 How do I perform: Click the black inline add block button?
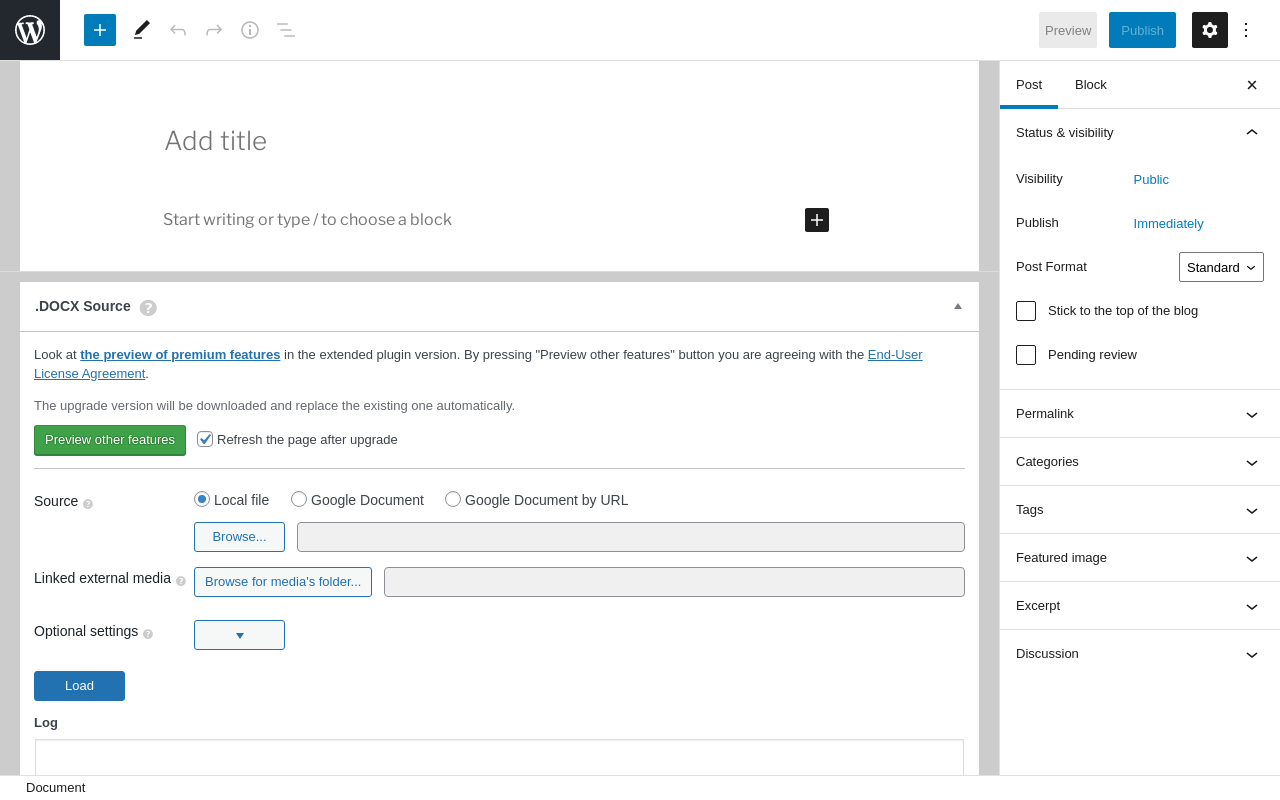(x=817, y=220)
